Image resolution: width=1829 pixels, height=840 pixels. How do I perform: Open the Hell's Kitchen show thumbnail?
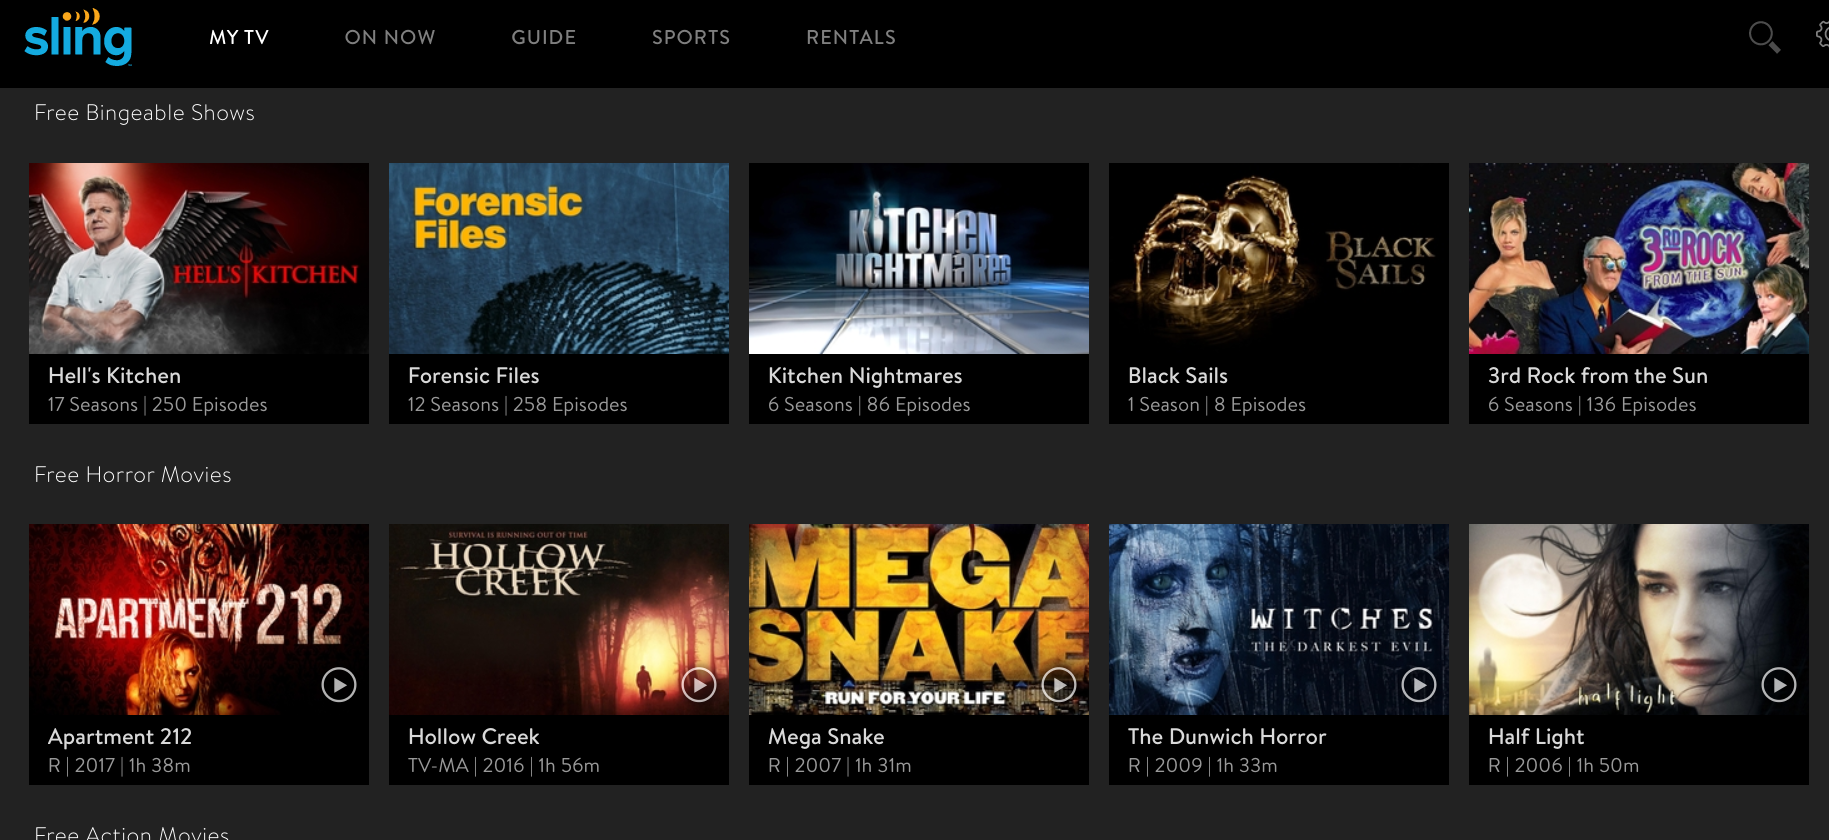coord(199,258)
